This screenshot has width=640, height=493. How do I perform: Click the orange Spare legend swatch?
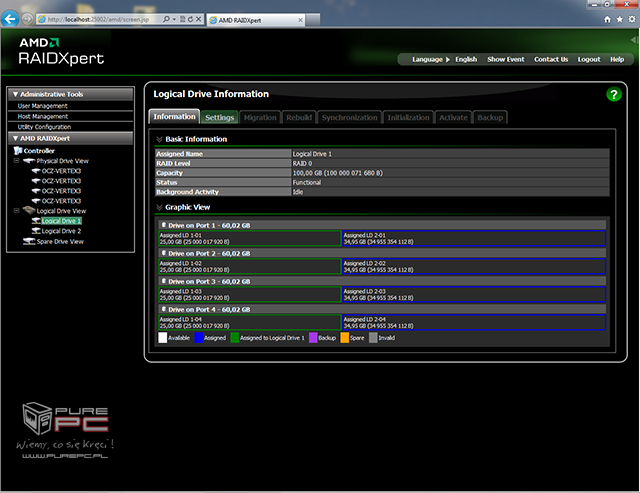coord(344,338)
